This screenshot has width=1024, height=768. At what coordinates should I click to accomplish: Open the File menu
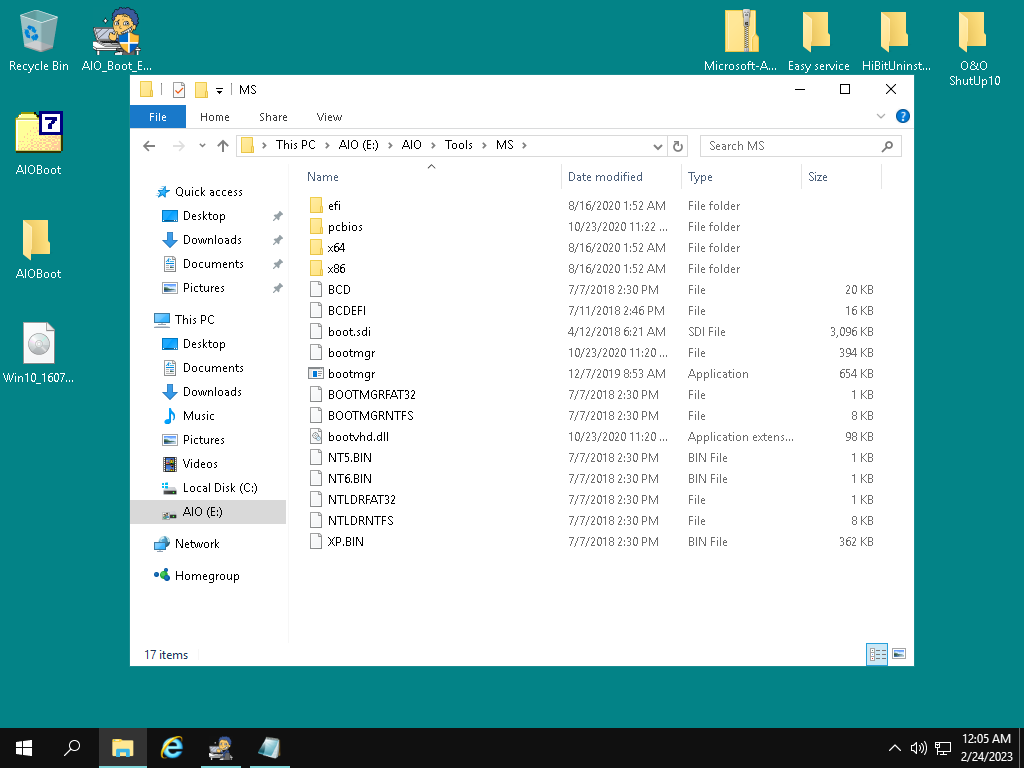158,117
